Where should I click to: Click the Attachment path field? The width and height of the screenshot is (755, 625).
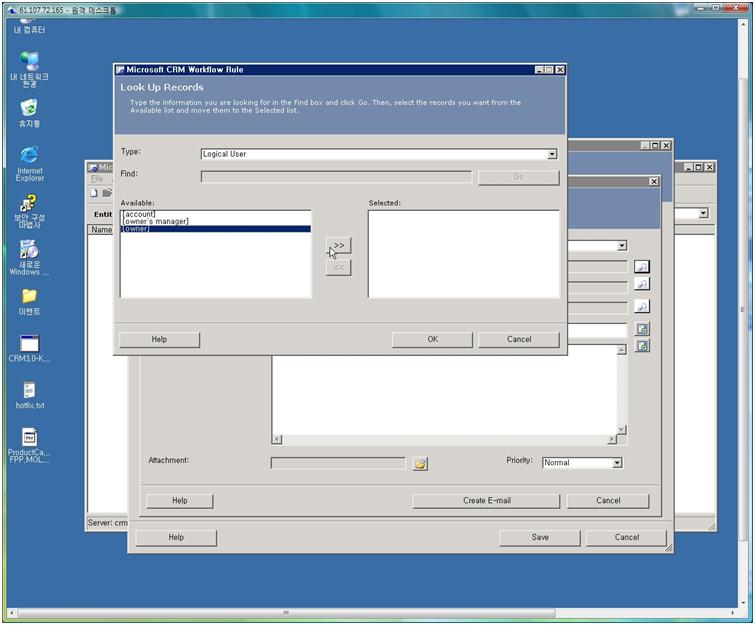338,463
